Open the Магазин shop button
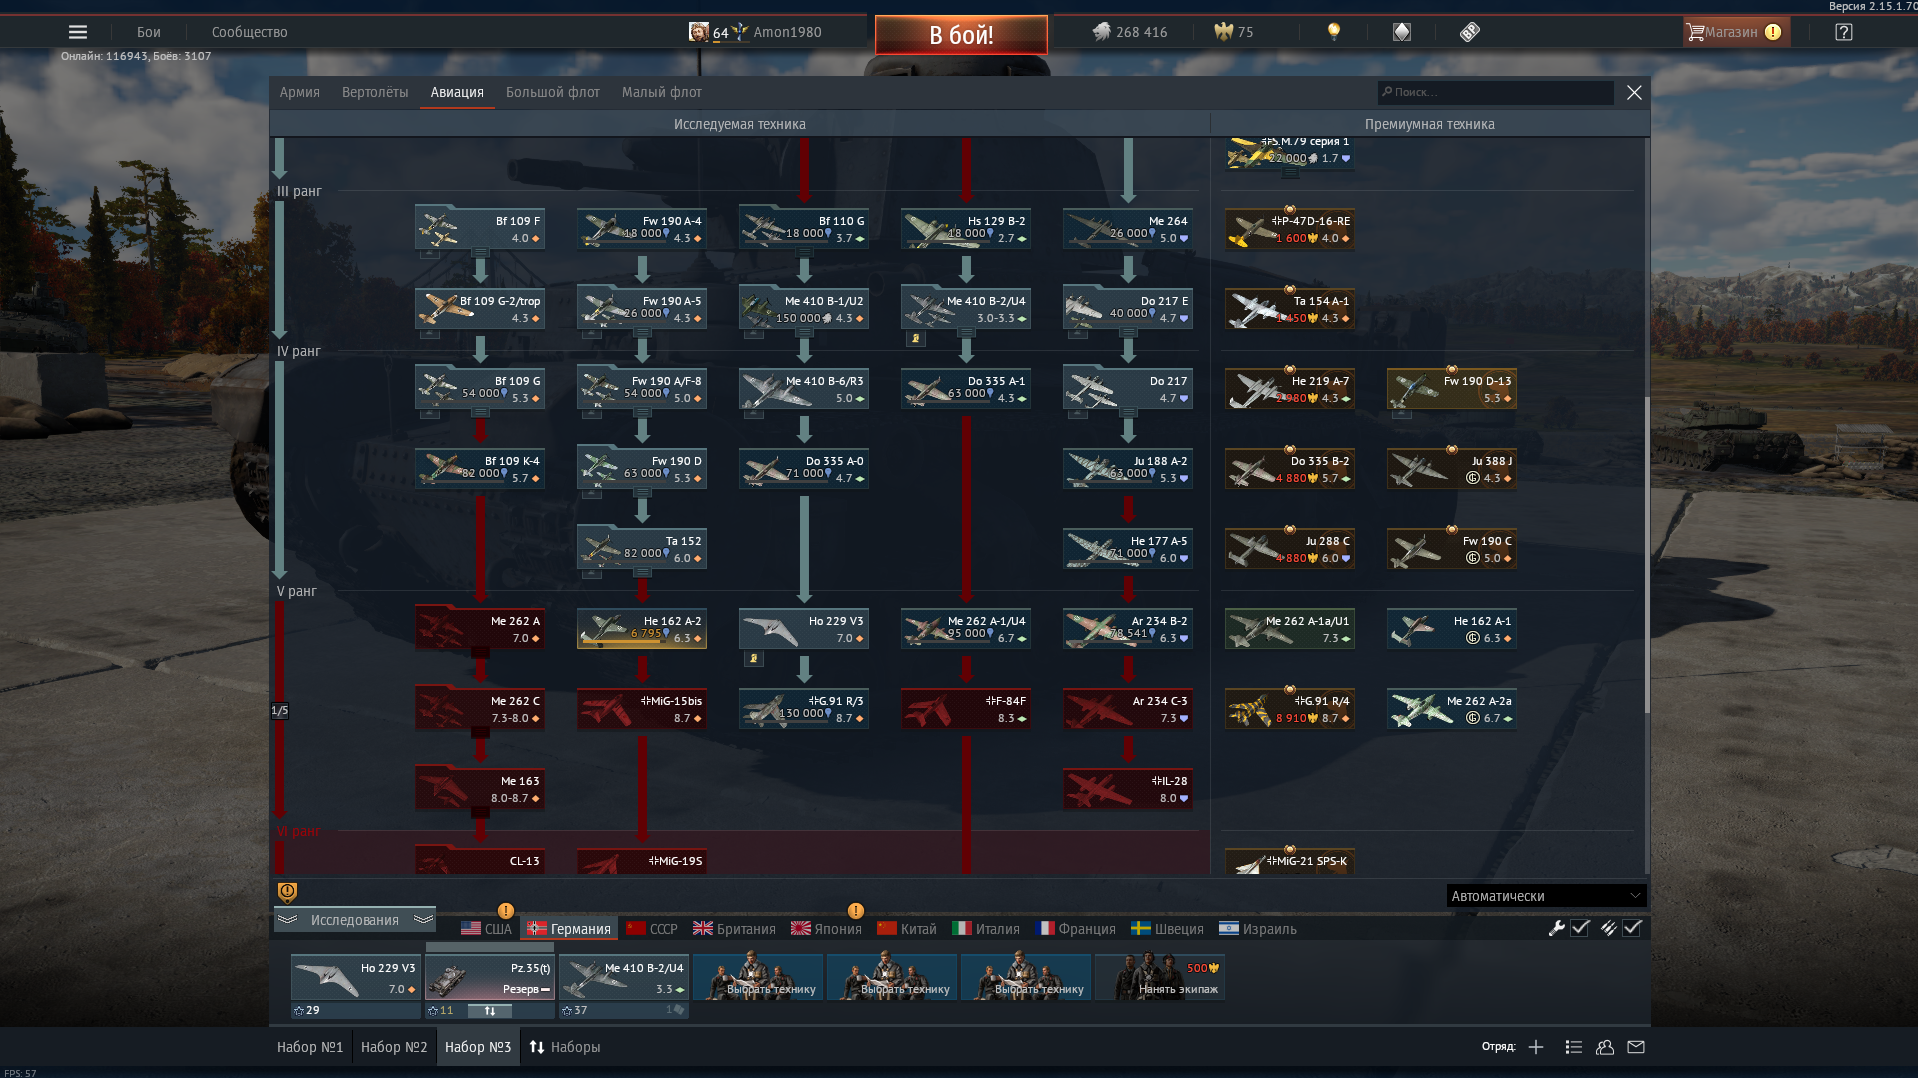Viewport: 1918px width, 1078px height. (x=1736, y=32)
